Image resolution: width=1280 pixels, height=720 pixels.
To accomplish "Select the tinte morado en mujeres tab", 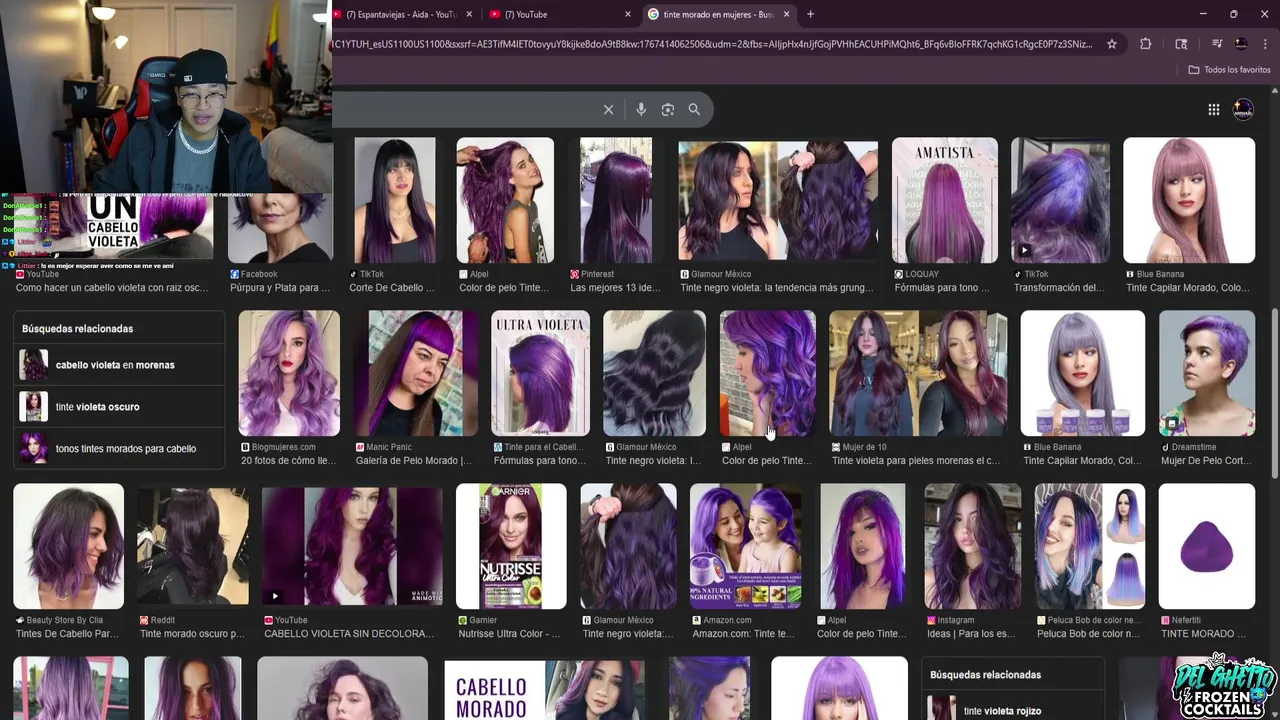I will pos(718,14).
